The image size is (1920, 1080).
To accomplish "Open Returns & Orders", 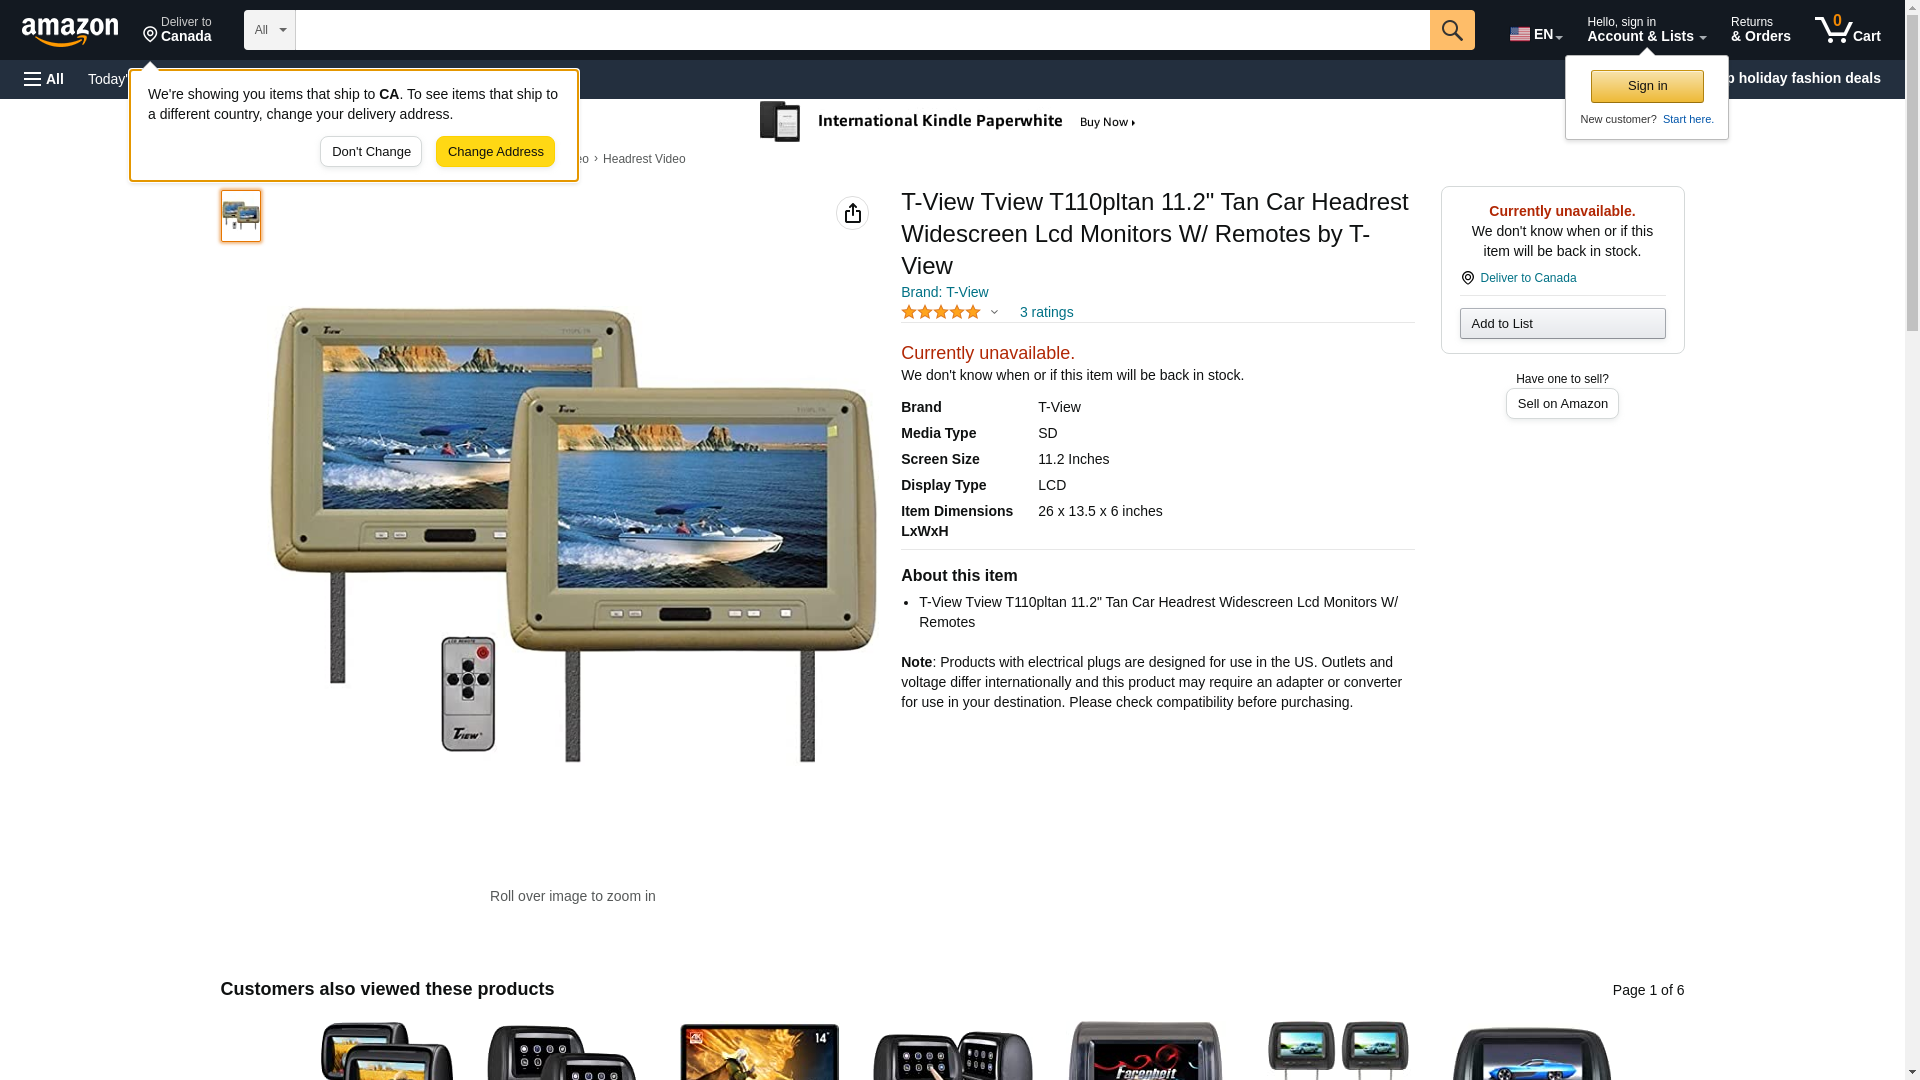I will 1760,30.
